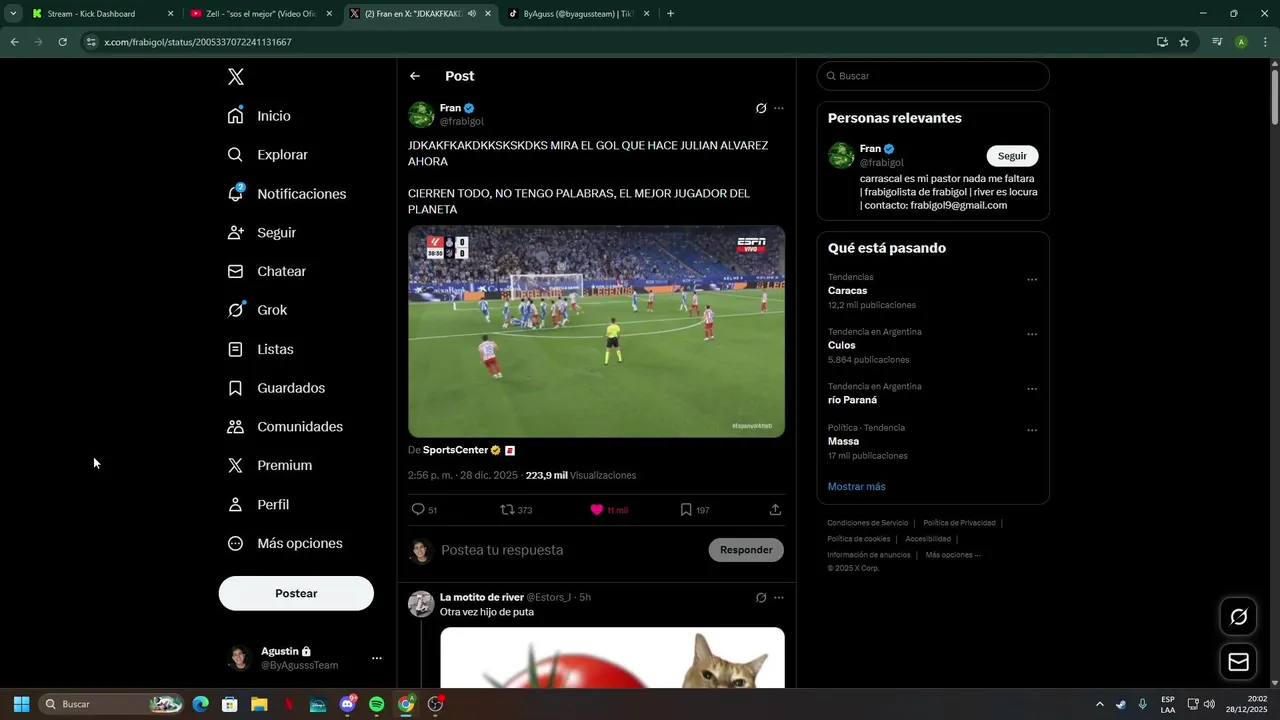
Task: Open the tab search dropdown arrow
Action: [x=13, y=14]
